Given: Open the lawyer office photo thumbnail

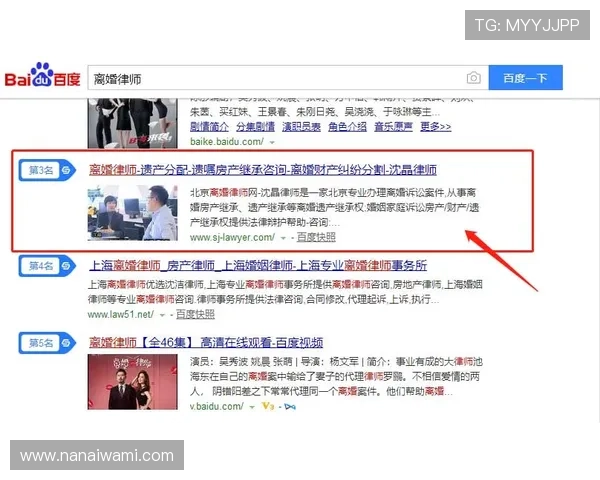Looking at the screenshot, I should coord(132,213).
